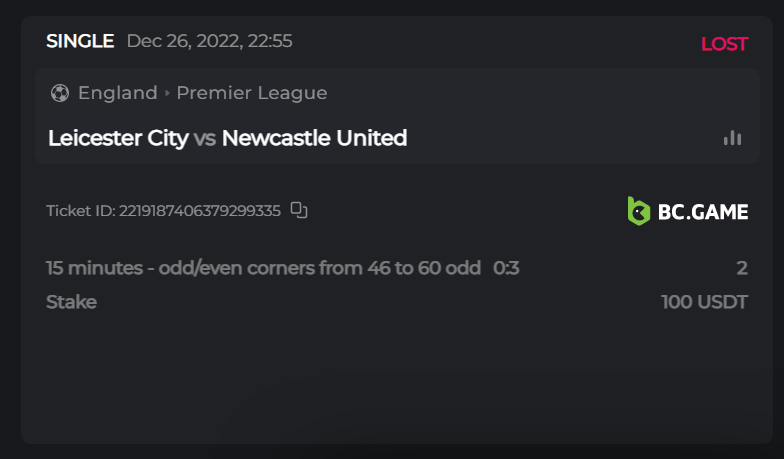The image size is (784, 459).
Task: Select the Newcastle United team name
Action: [314, 138]
